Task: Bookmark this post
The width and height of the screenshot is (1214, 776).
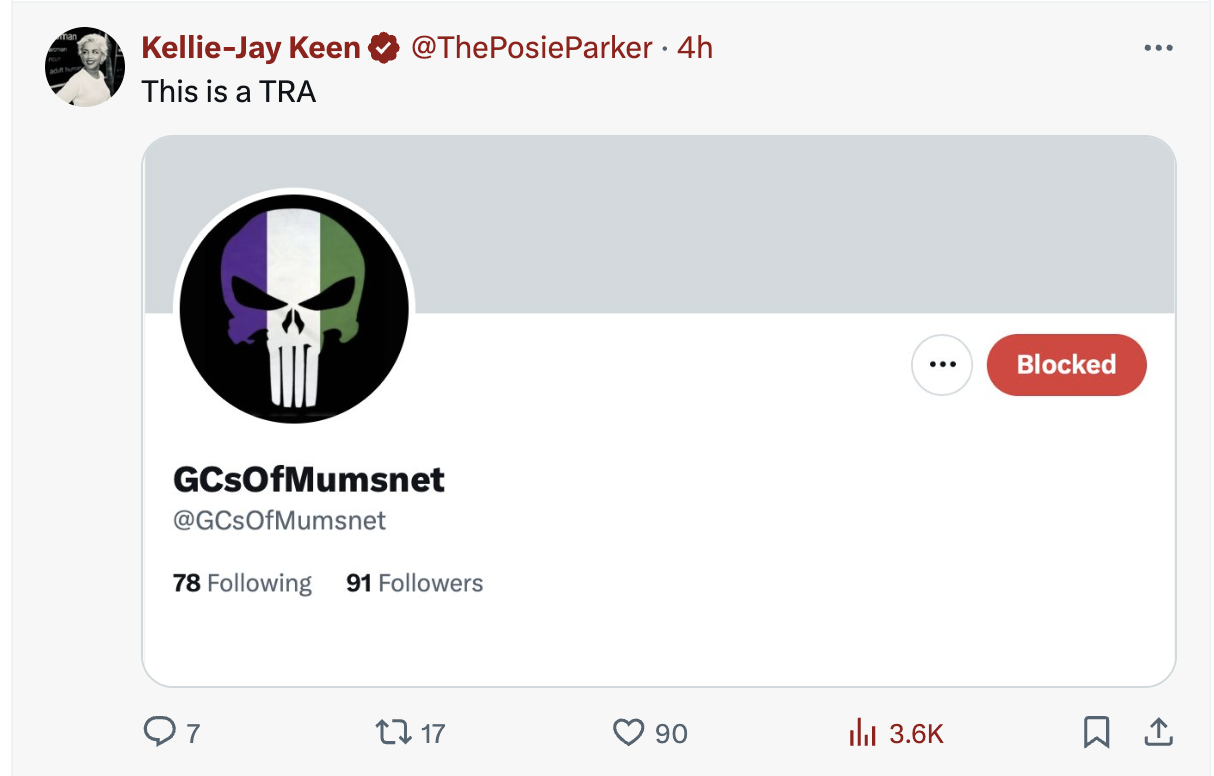Action: click(x=1097, y=733)
